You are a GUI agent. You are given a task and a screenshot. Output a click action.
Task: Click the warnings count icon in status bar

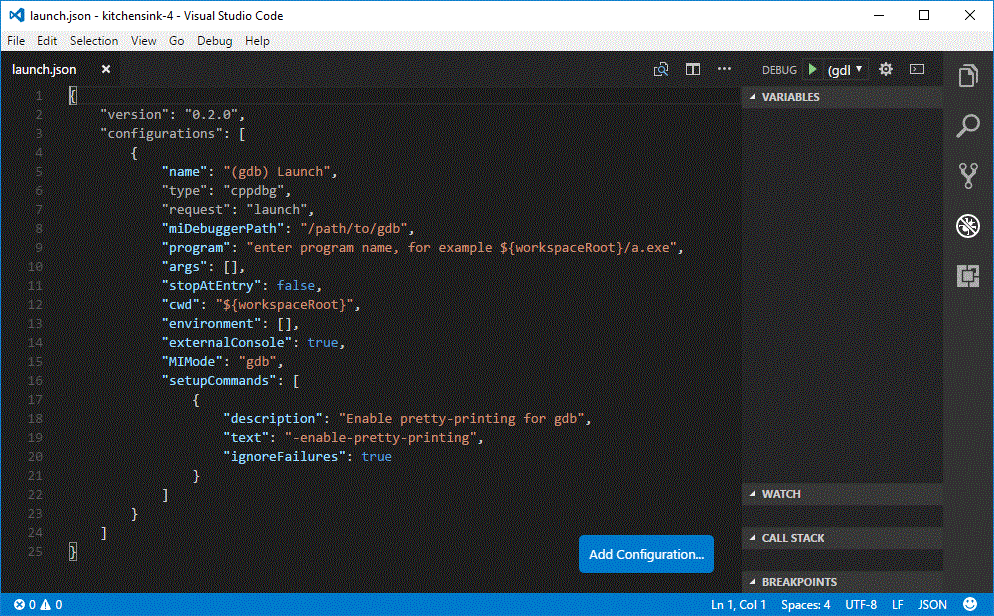46,605
